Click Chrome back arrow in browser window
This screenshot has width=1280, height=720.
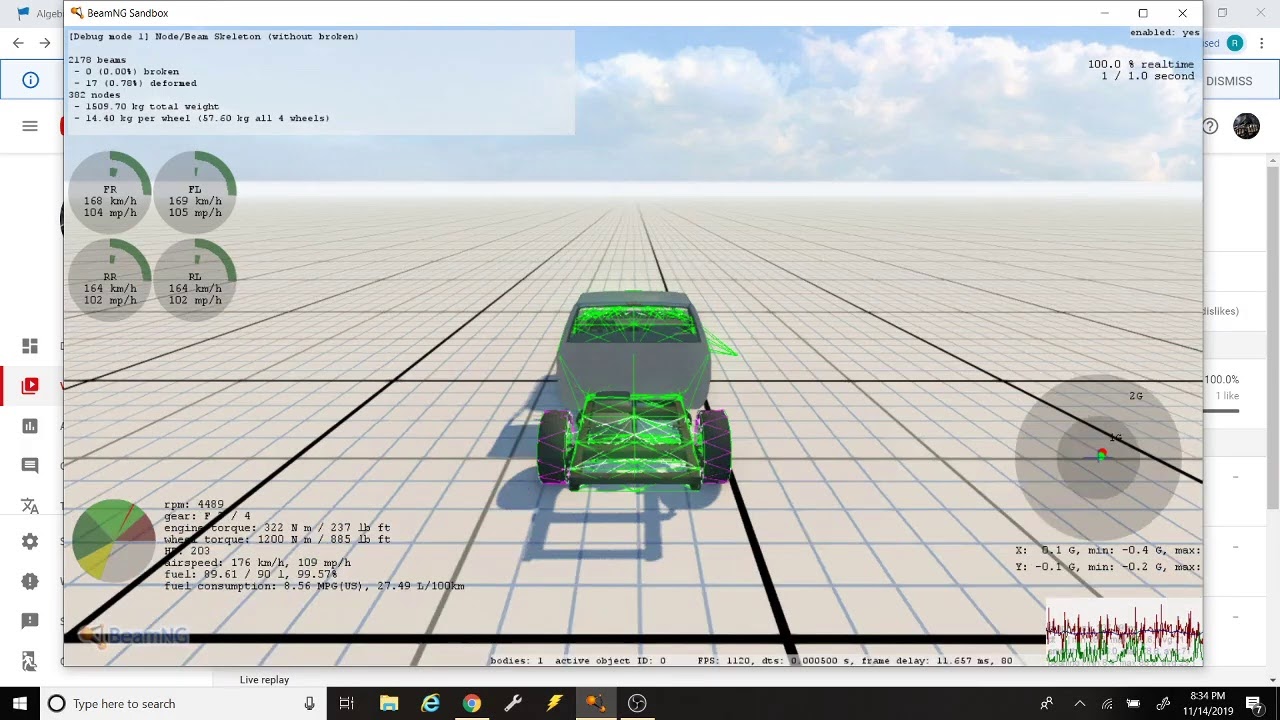coord(18,43)
